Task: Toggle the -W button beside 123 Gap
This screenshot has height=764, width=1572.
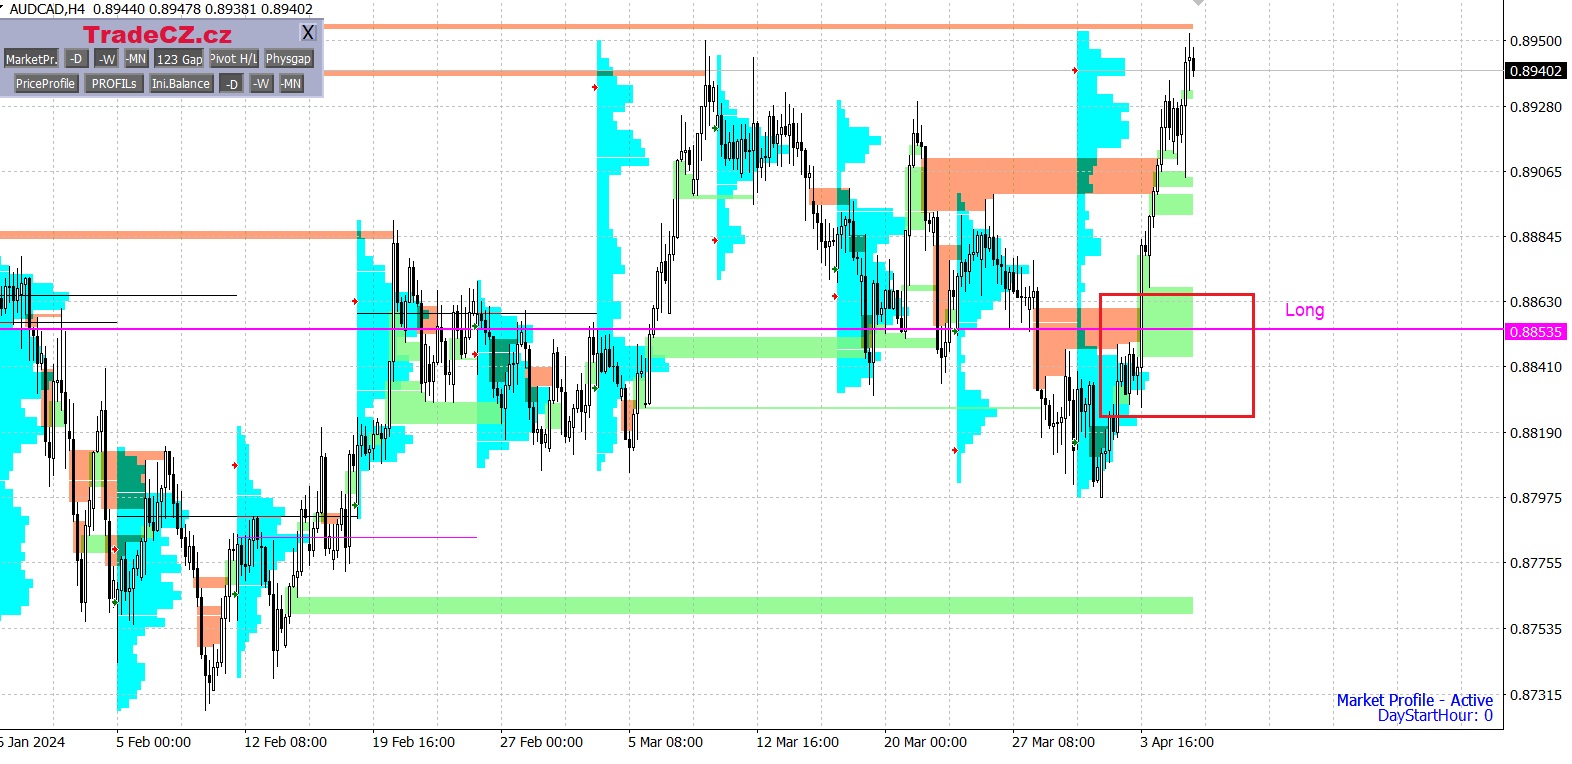Action: coord(107,59)
